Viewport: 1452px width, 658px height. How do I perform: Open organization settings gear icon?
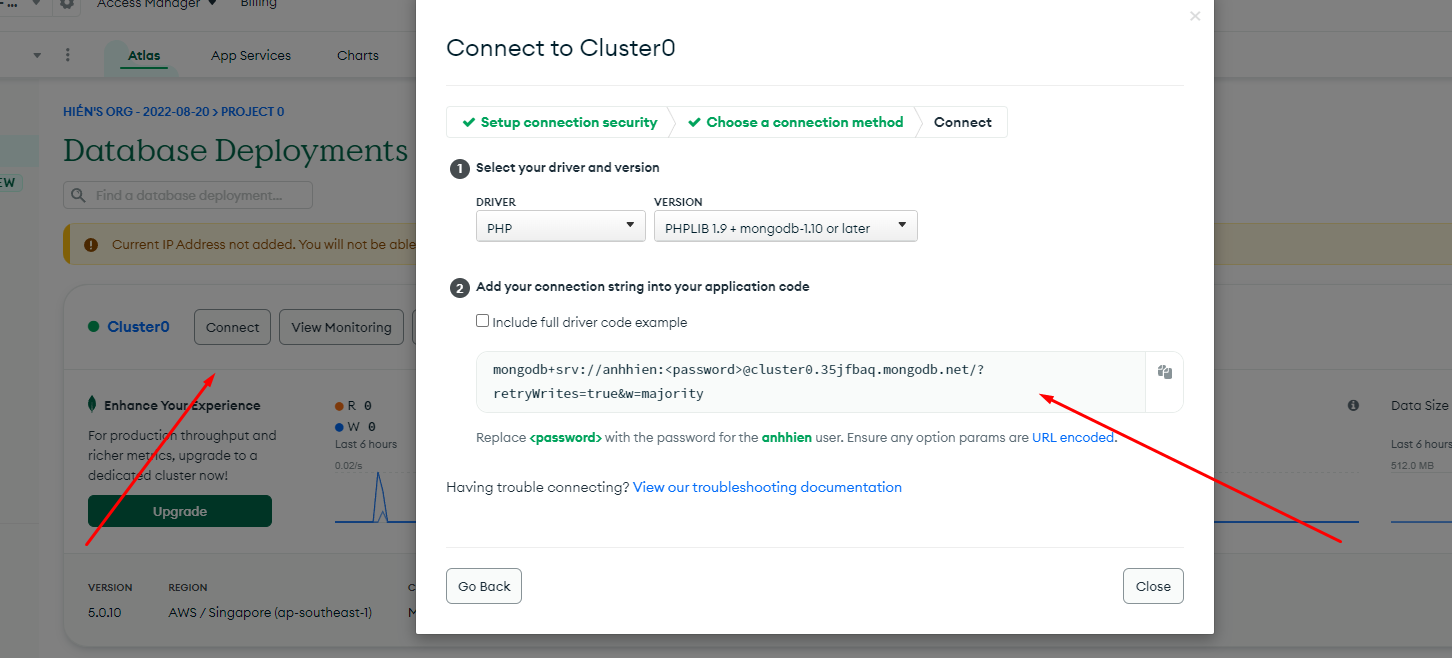coord(67,4)
